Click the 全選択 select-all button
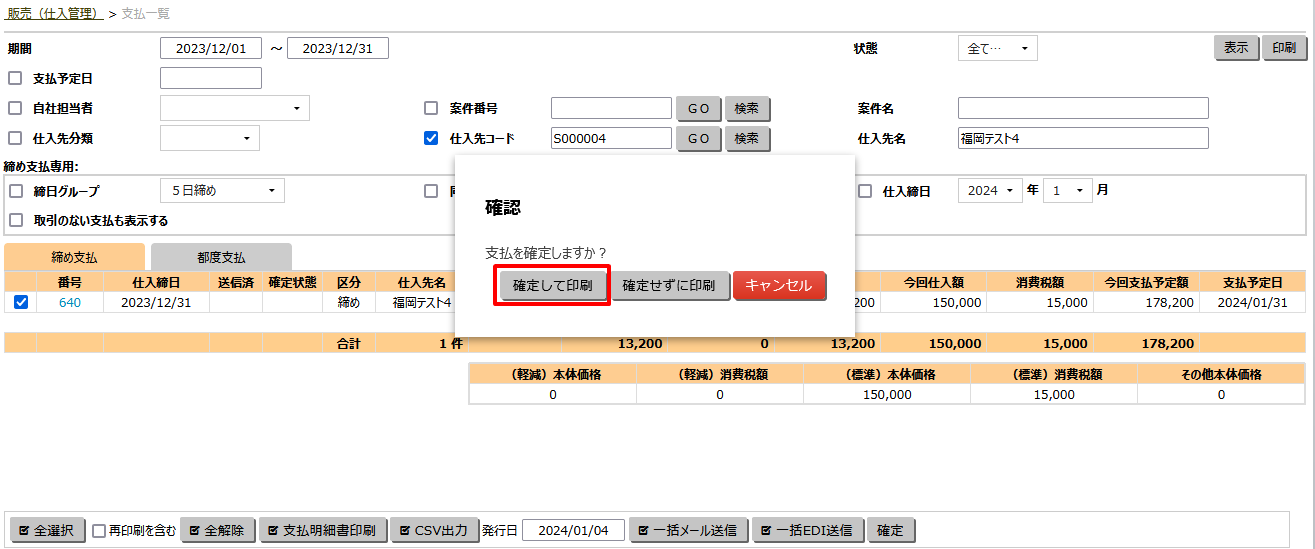 48,530
